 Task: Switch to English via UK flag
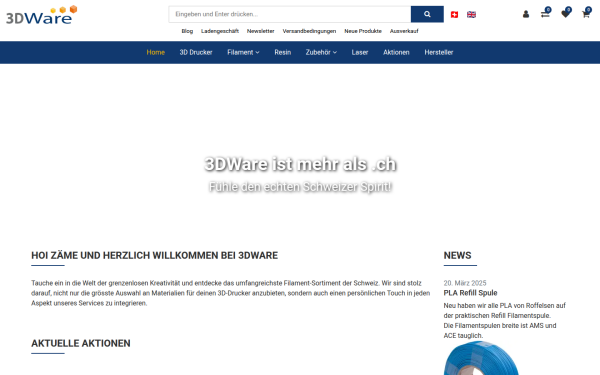tap(471, 15)
